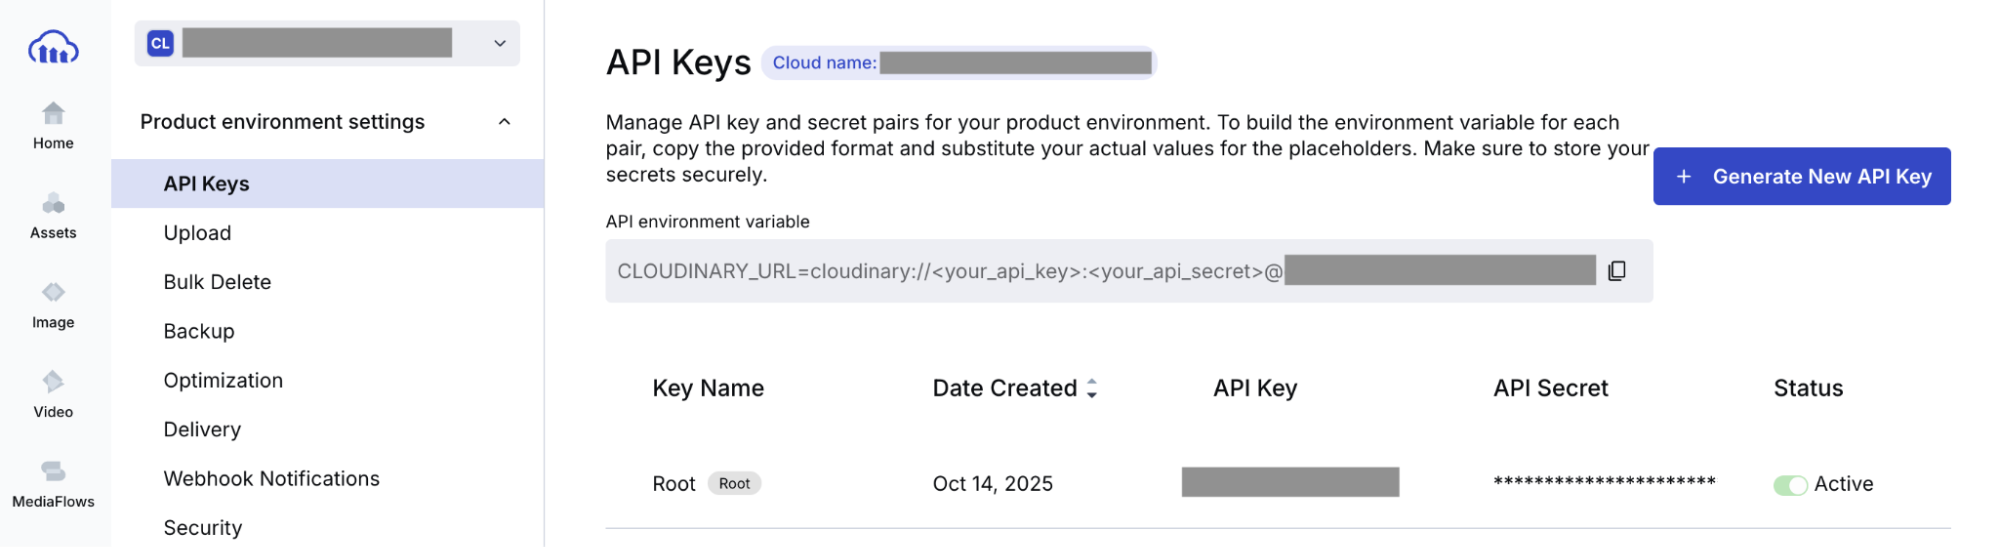
Task: Click the API environment variable label
Action: (x=707, y=222)
